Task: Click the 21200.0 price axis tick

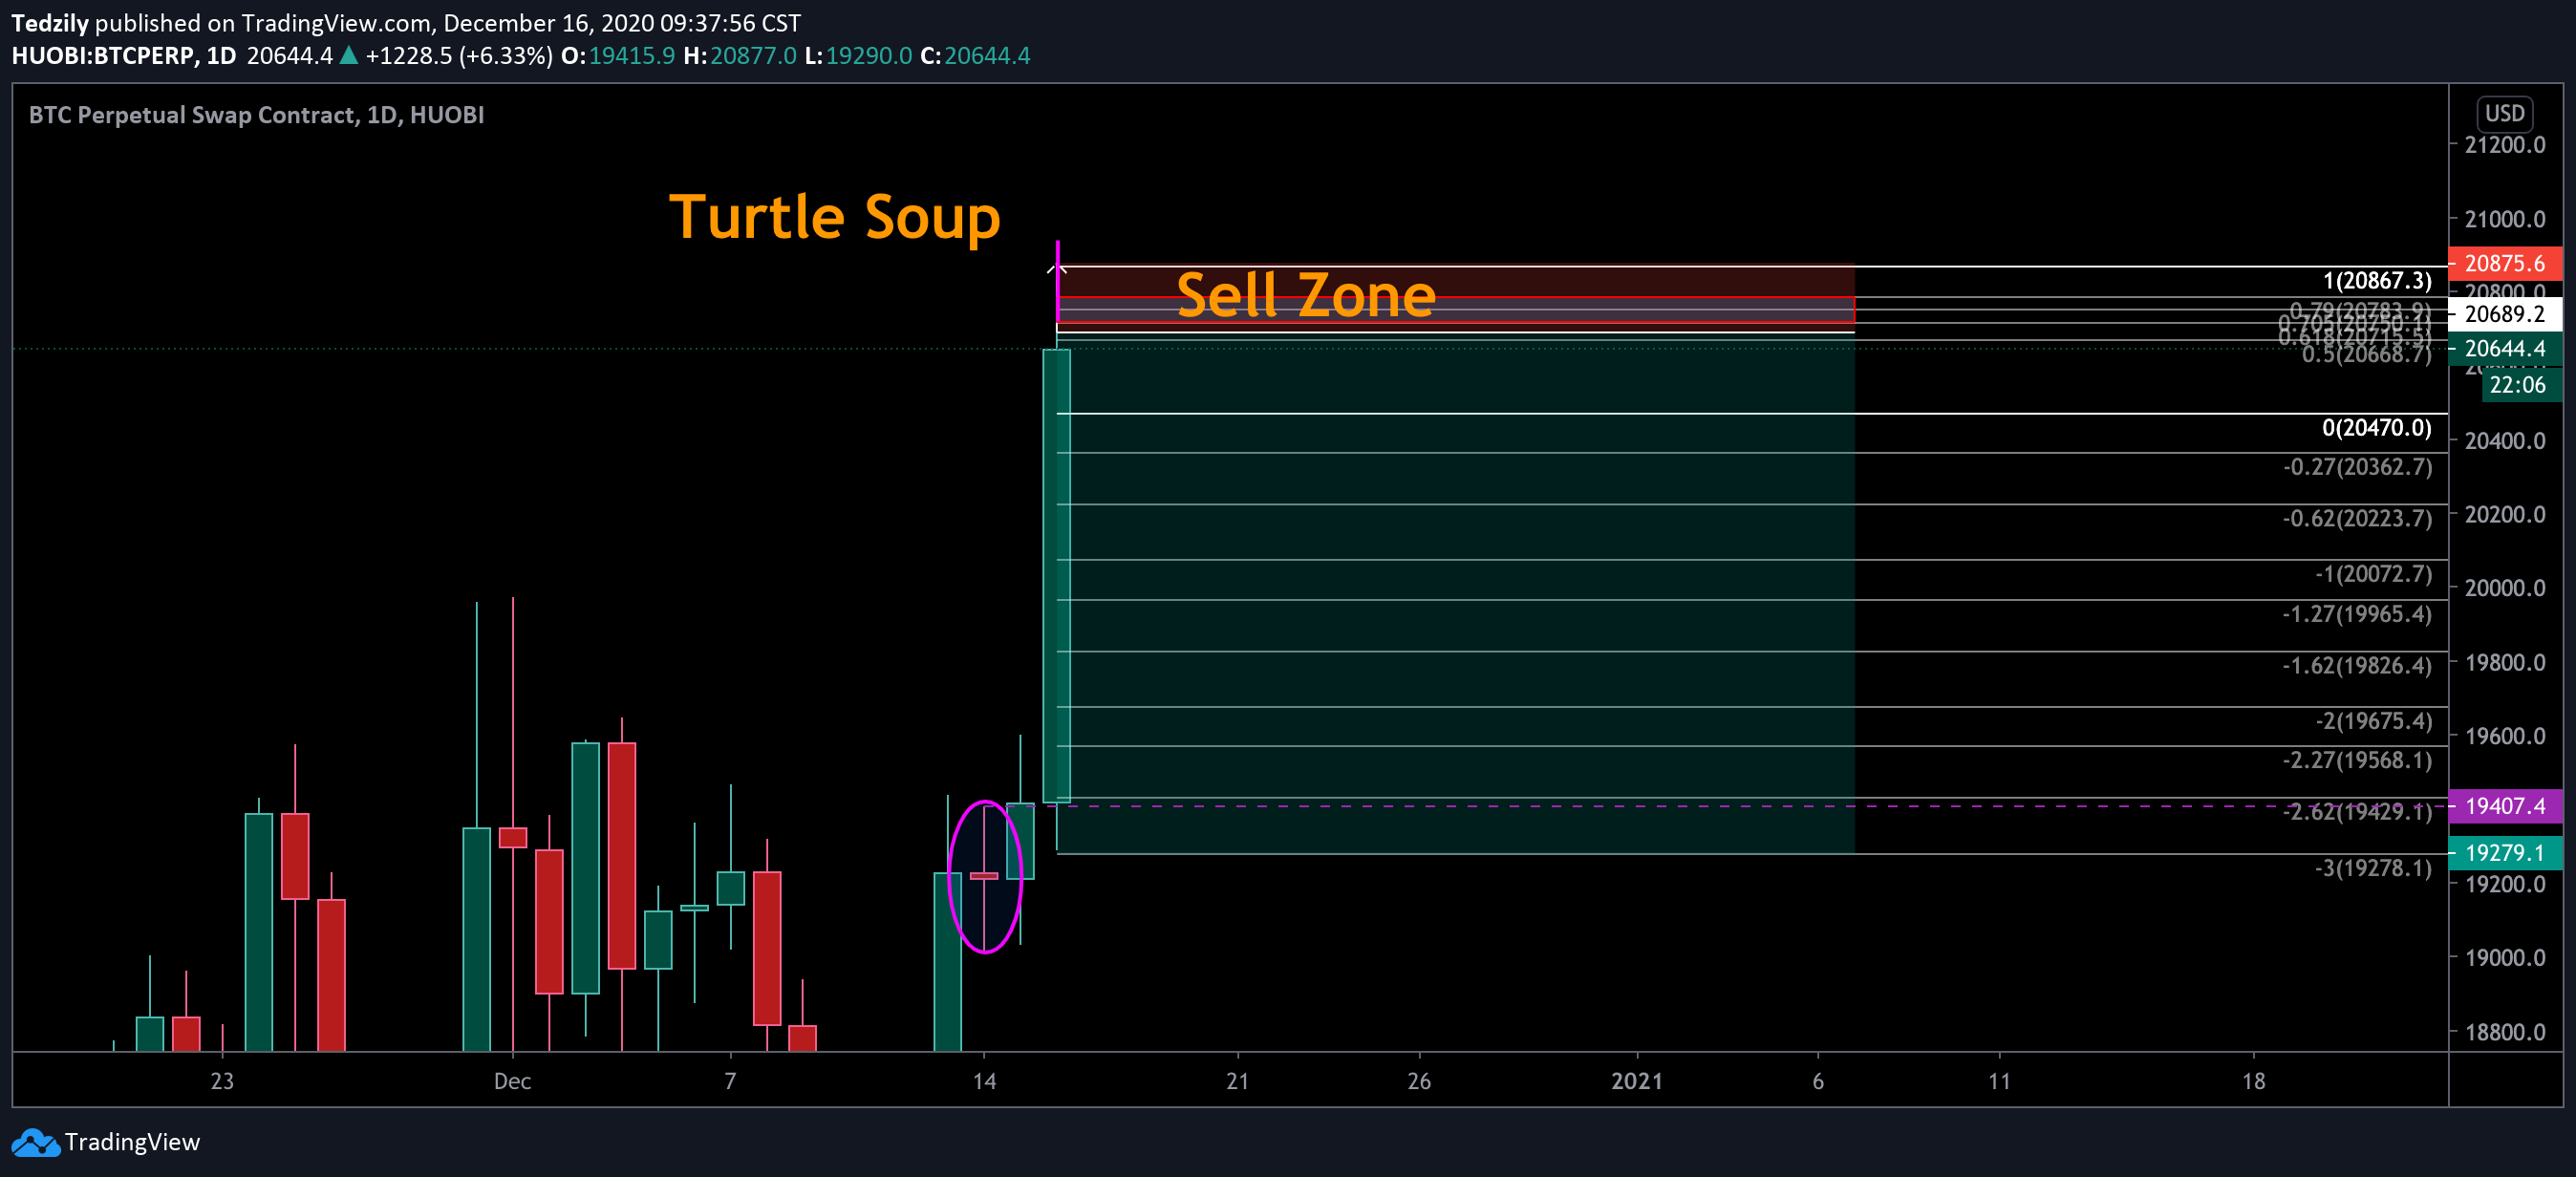Action: pos(2505,145)
